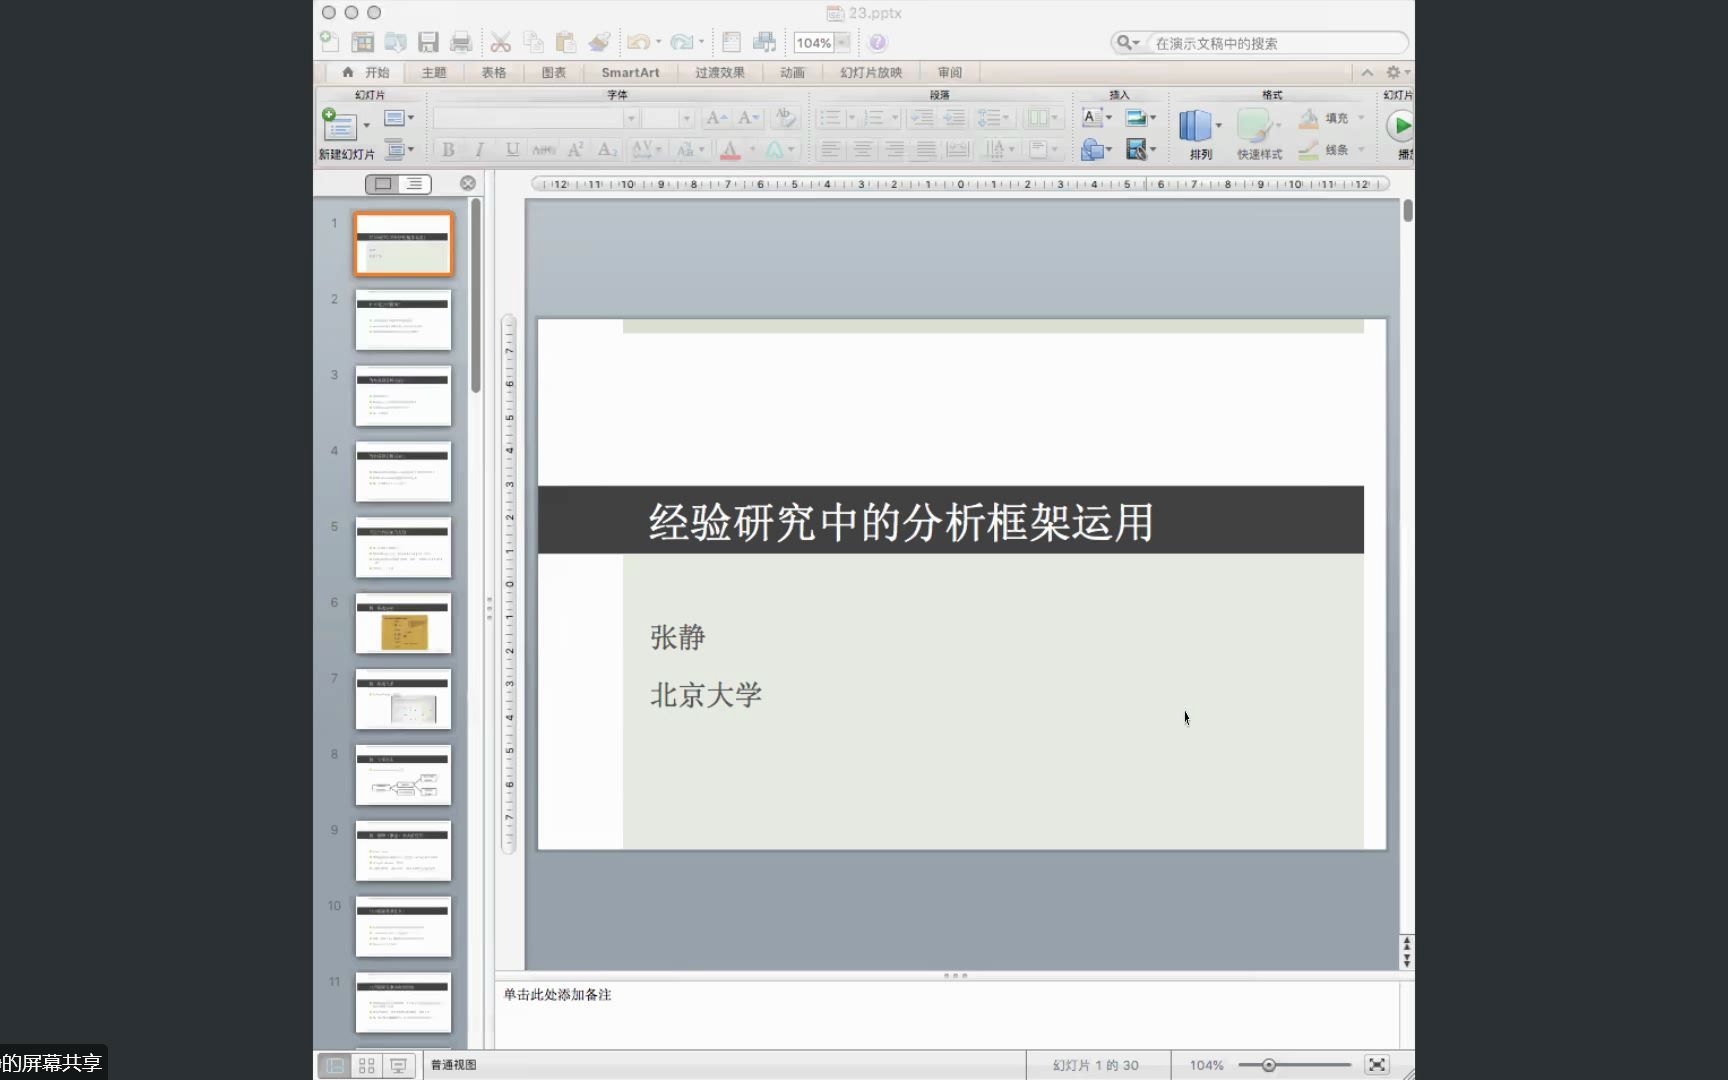Click the Paste clipboard icon
Image resolution: width=1728 pixels, height=1080 pixels.
tap(566, 42)
